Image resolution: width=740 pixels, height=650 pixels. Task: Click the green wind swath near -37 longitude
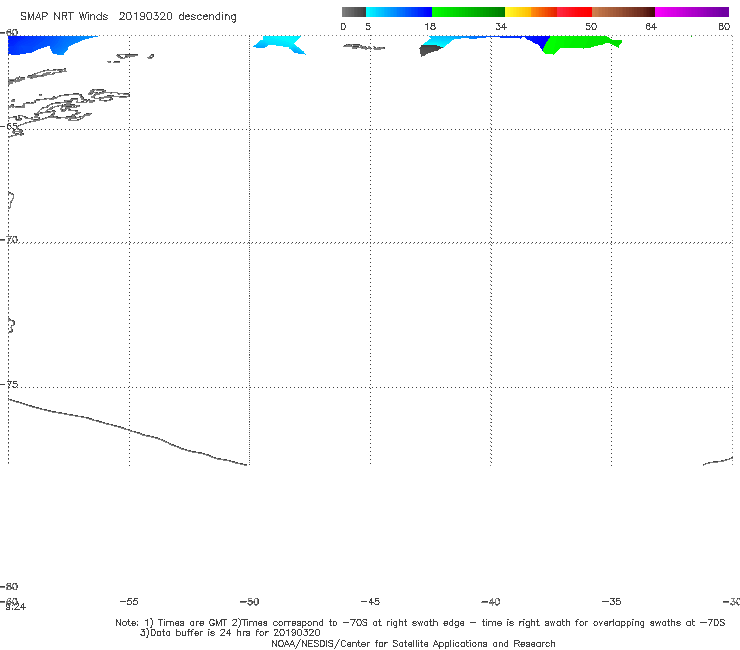[580, 44]
